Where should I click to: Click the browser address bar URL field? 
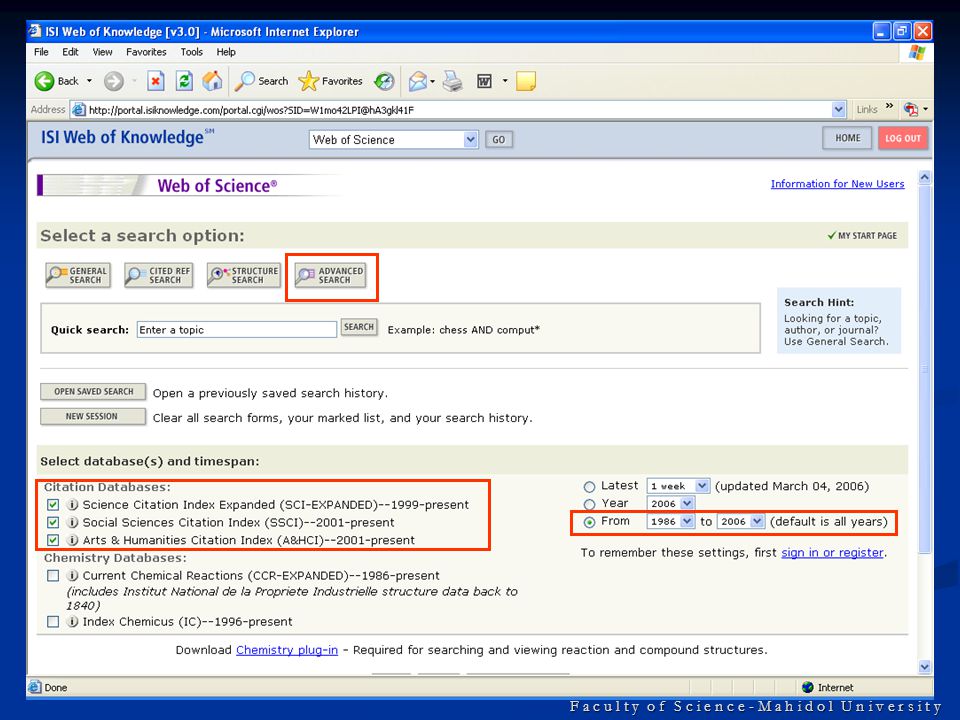[x=459, y=110]
